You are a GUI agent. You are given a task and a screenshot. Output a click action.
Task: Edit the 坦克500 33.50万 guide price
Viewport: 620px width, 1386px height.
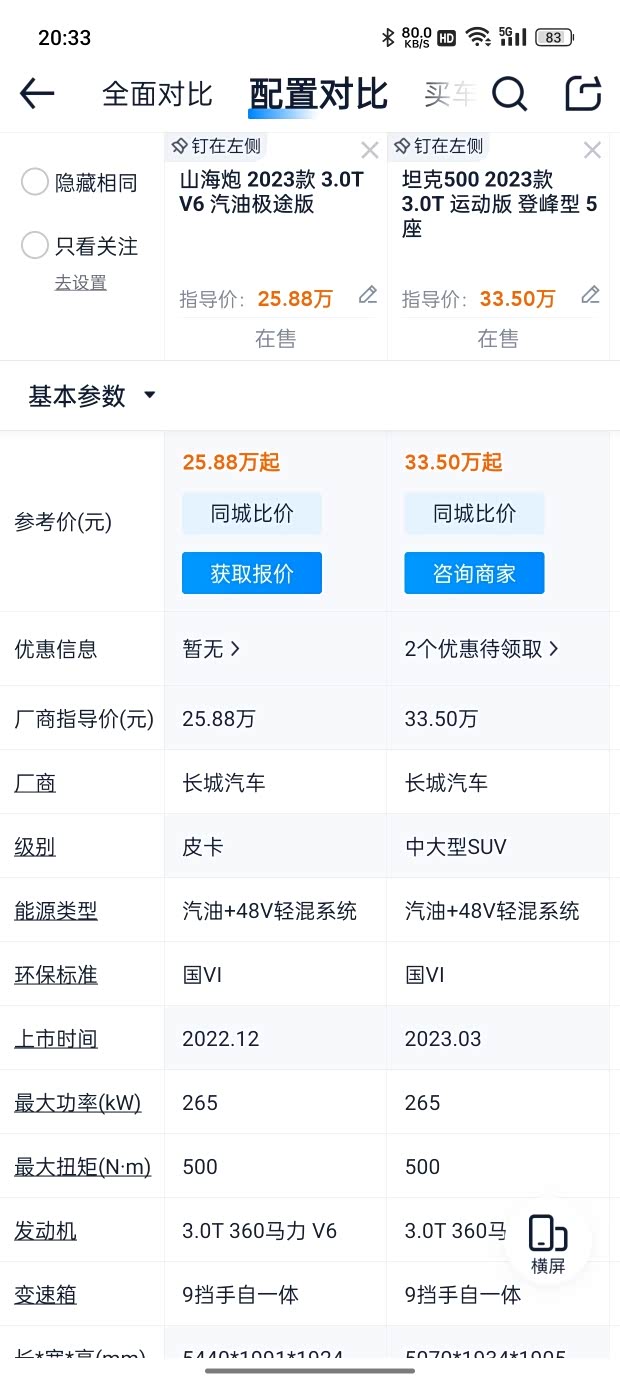click(590, 295)
